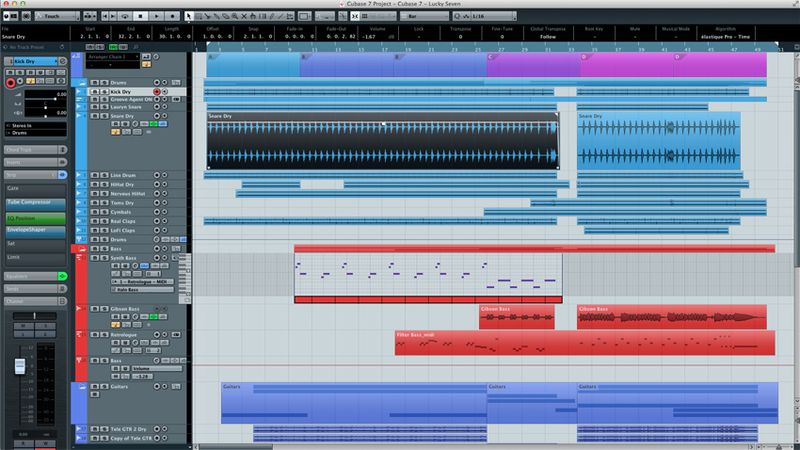Toggle large record enable in Inspector
Image resolution: width=800 pixels, height=450 pixels.
pos(10,83)
